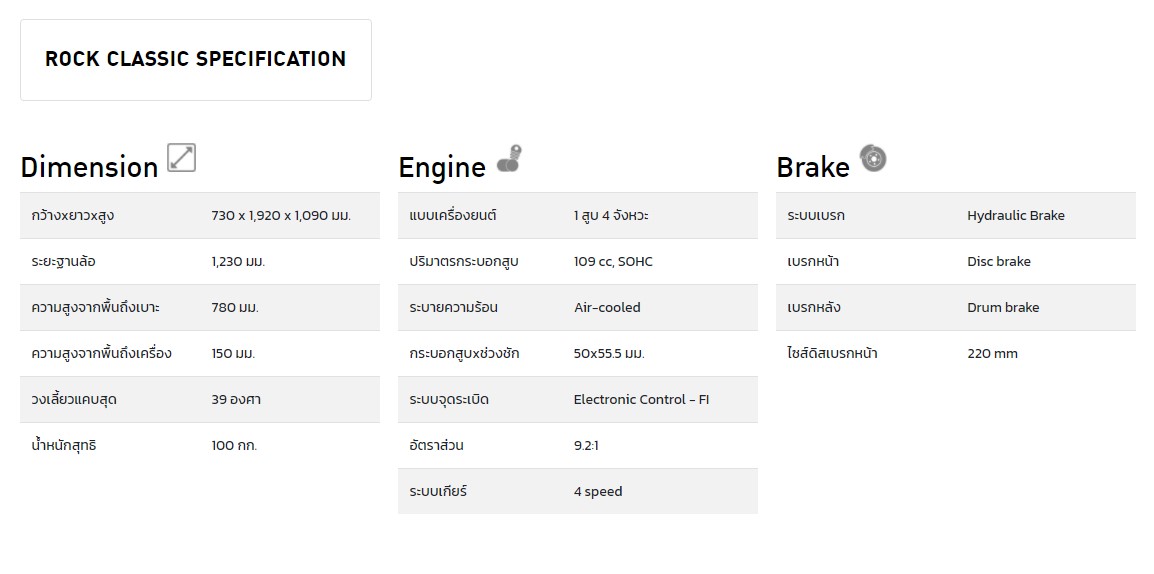Select the value 39 องศา
Image resolution: width=1154 pixels, height=574 pixels.
coord(236,400)
